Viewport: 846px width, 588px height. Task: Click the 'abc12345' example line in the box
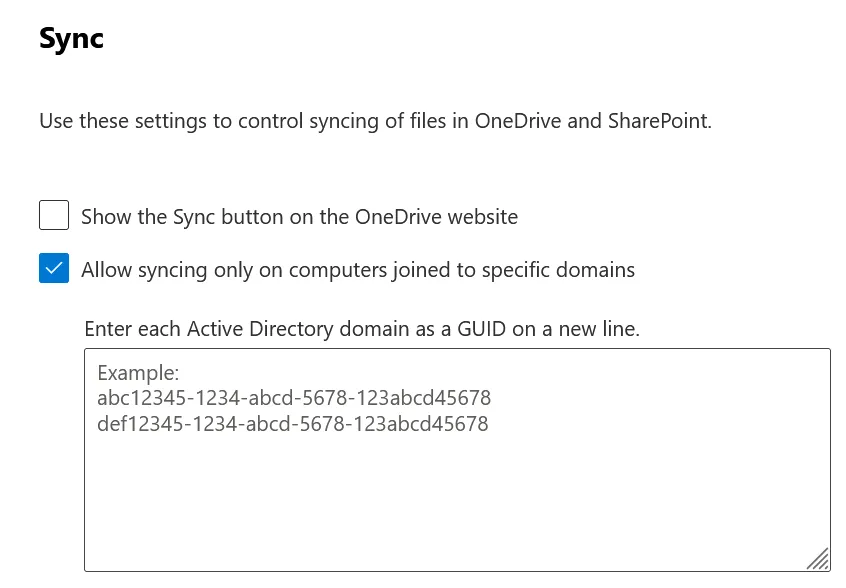[294, 398]
